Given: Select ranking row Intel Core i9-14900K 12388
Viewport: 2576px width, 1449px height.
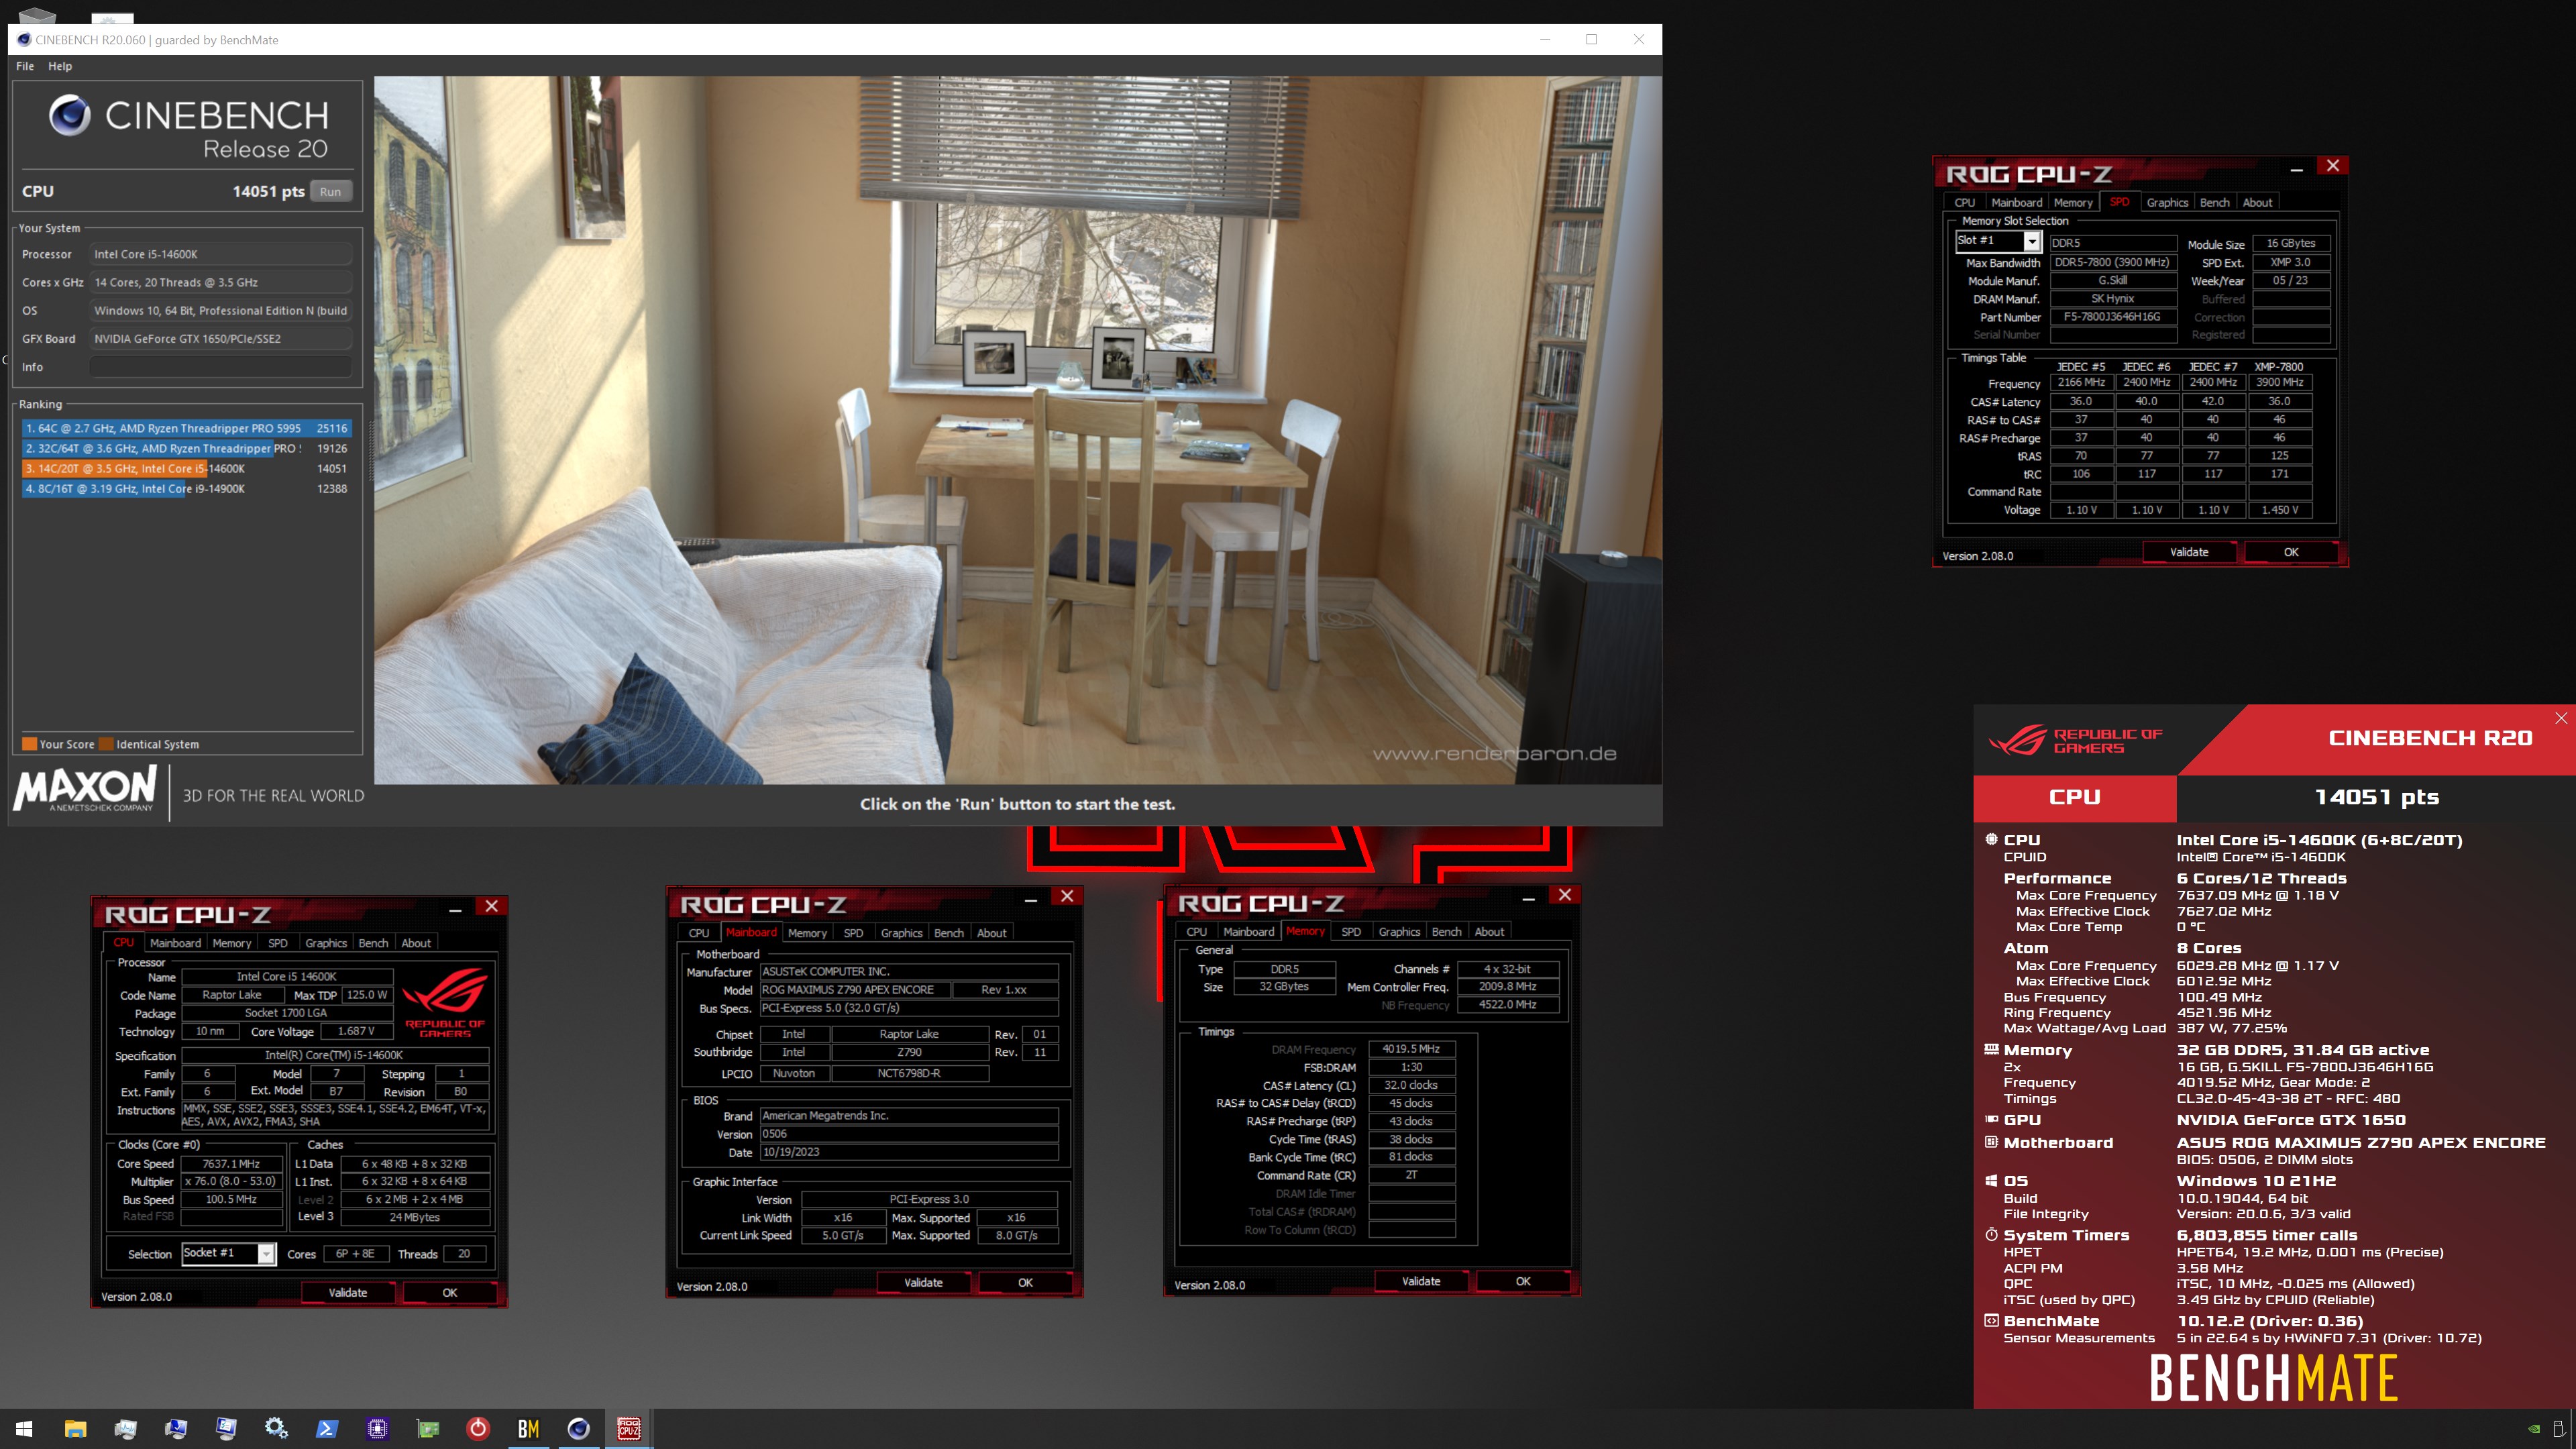Looking at the screenshot, I should (186, 489).
